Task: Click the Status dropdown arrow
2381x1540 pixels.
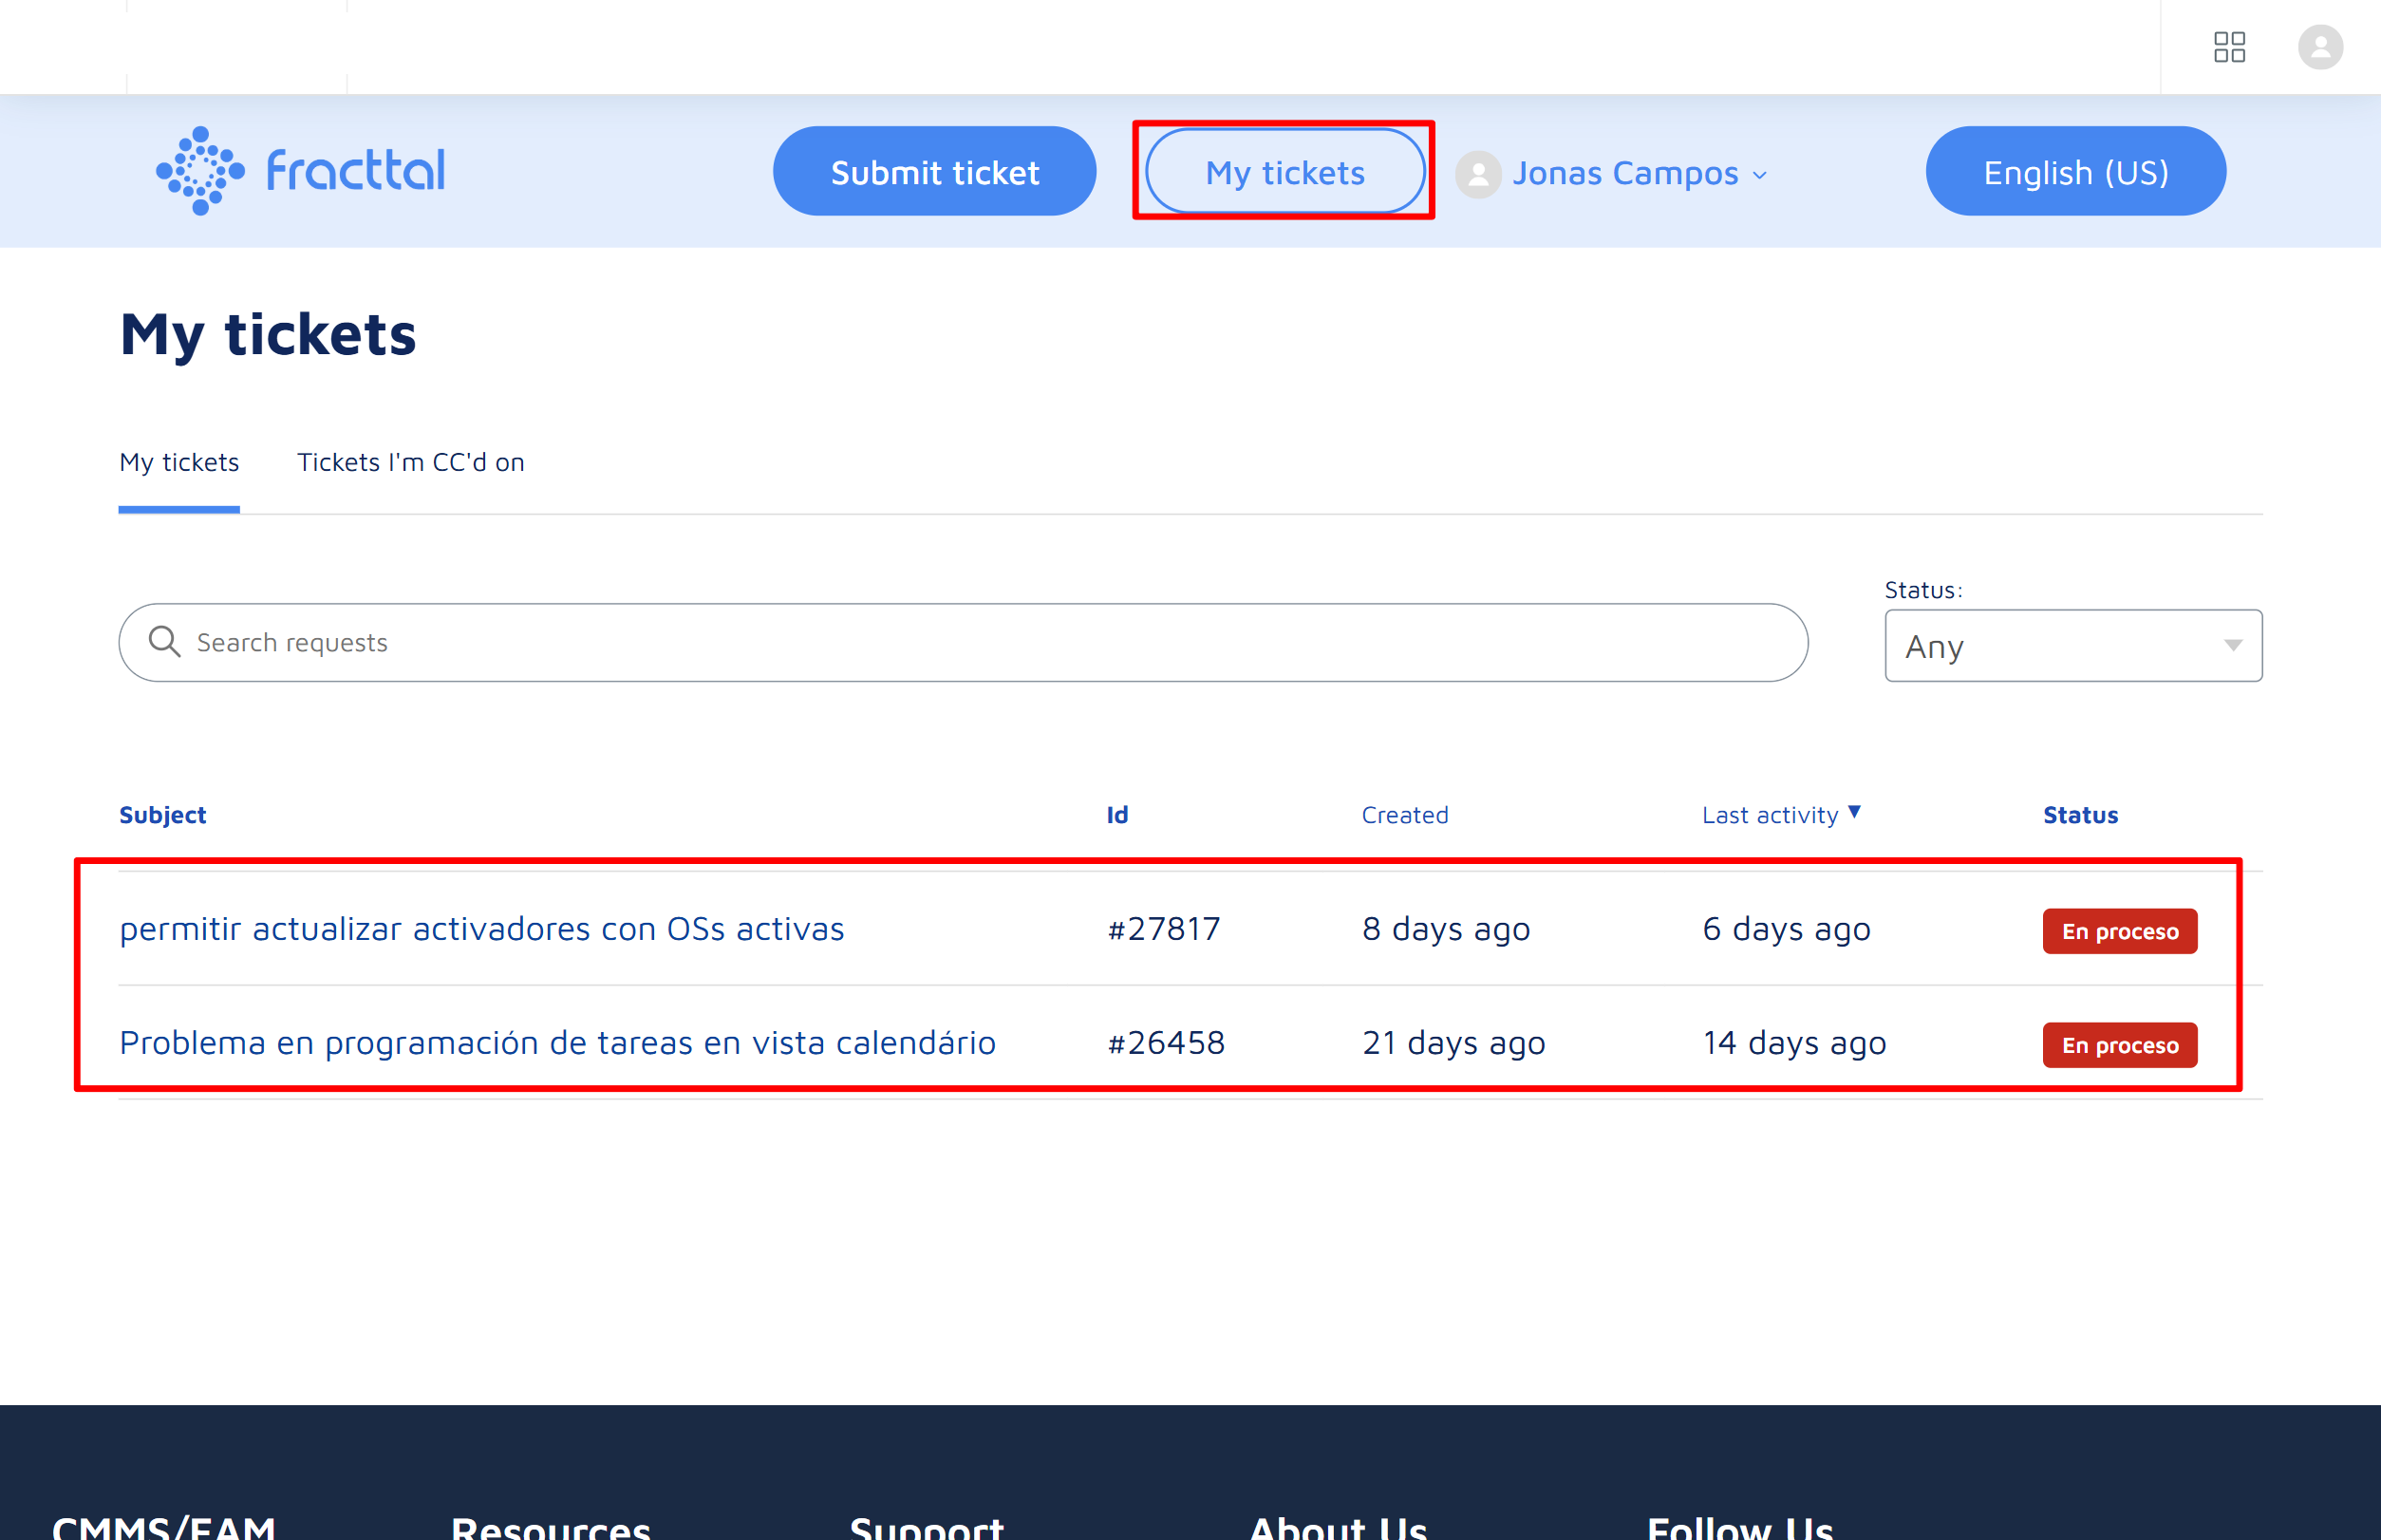Action: 2233,646
